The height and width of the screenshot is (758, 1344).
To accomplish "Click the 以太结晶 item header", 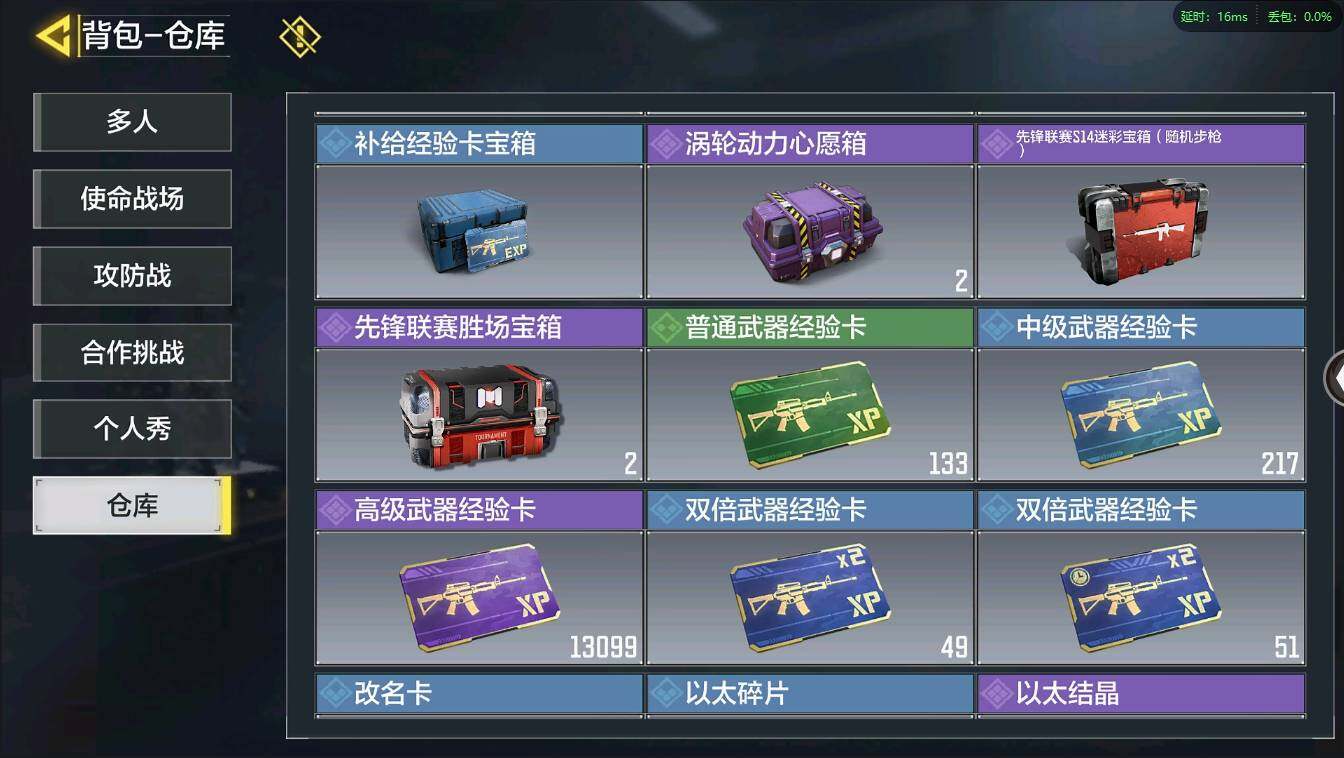I will [x=1141, y=694].
